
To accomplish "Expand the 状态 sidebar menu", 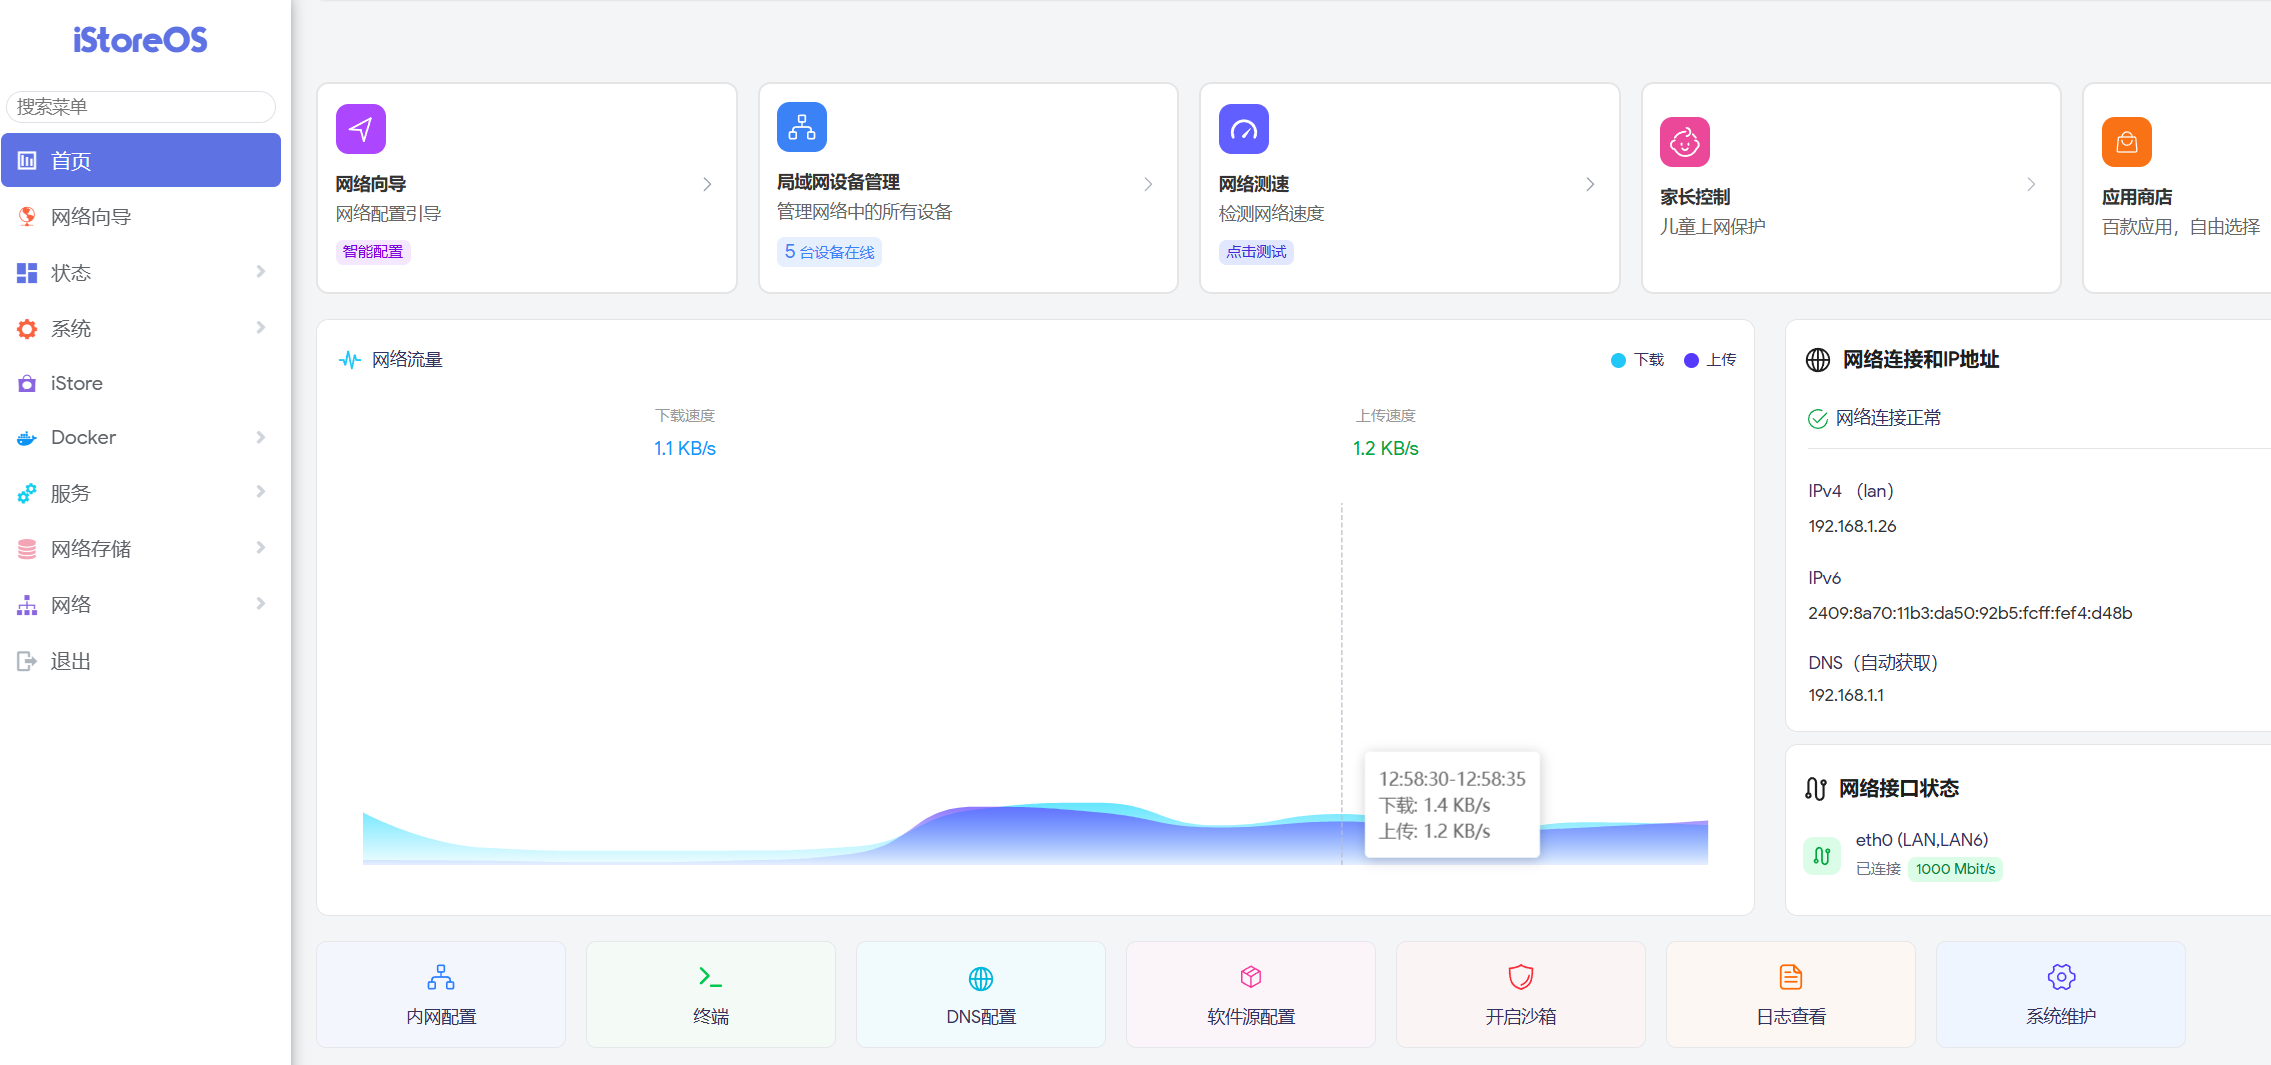I will click(140, 273).
